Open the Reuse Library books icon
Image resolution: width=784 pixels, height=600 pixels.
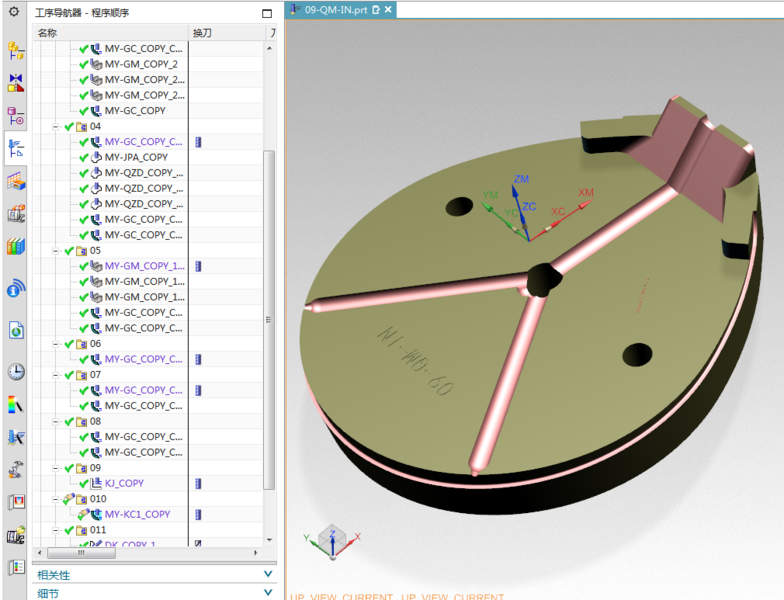tap(16, 246)
